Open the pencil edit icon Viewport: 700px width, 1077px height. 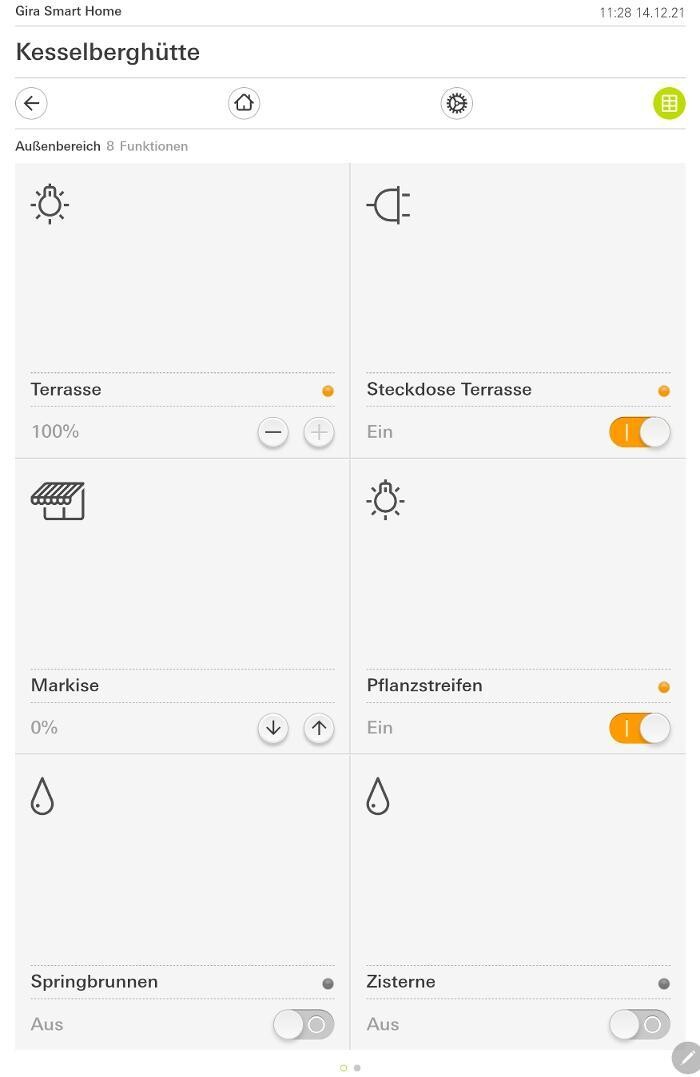pyautogui.click(x=686, y=1057)
